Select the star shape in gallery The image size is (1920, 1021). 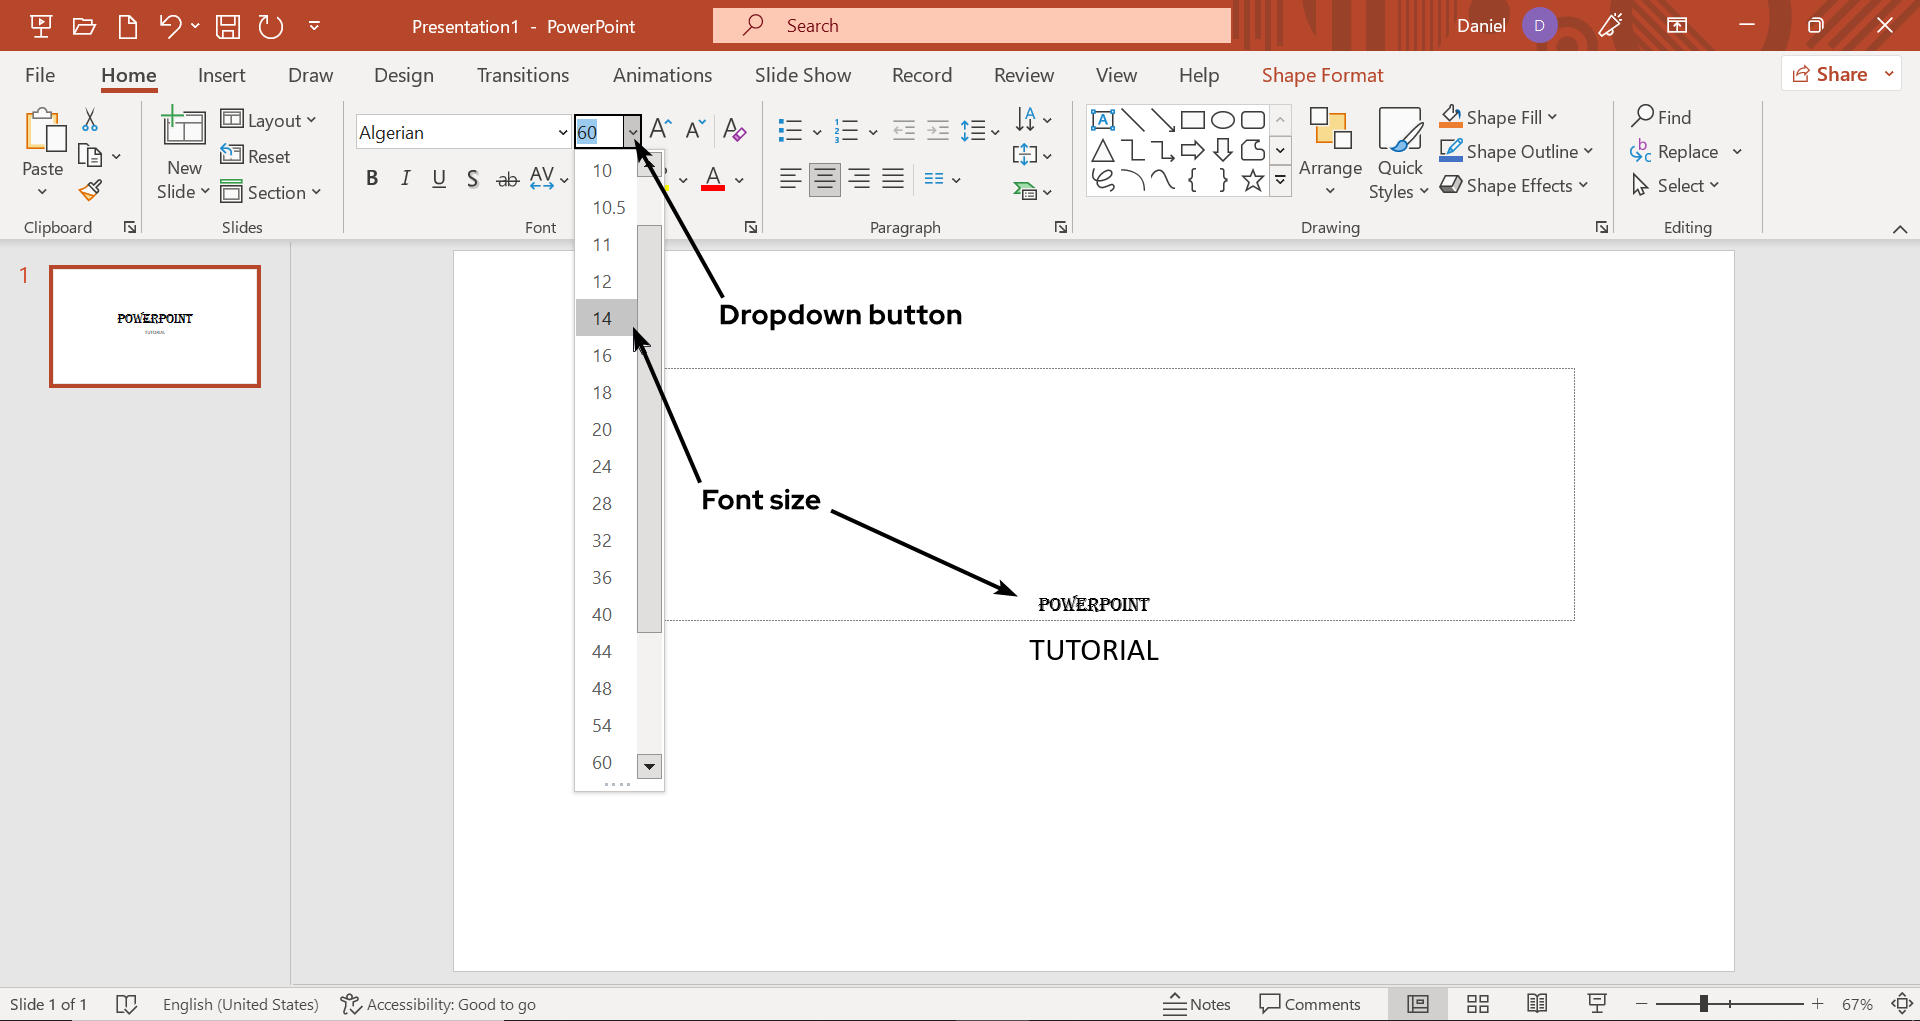pyautogui.click(x=1252, y=180)
